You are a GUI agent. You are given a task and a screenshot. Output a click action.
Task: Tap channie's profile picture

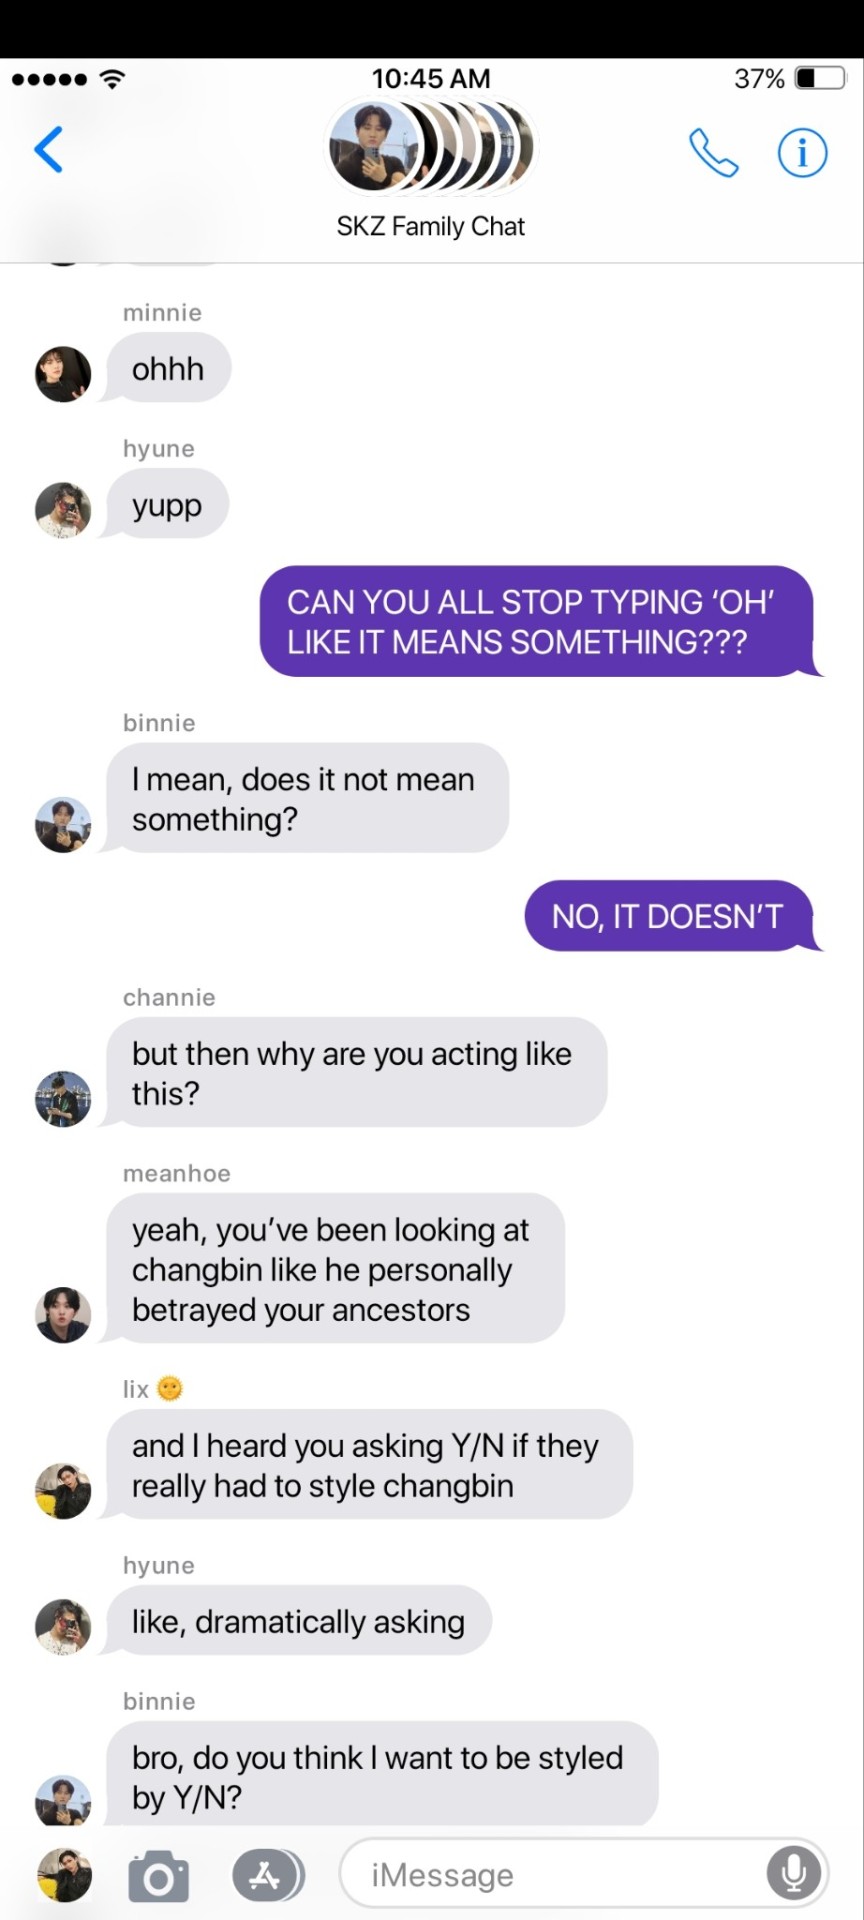point(63,1099)
